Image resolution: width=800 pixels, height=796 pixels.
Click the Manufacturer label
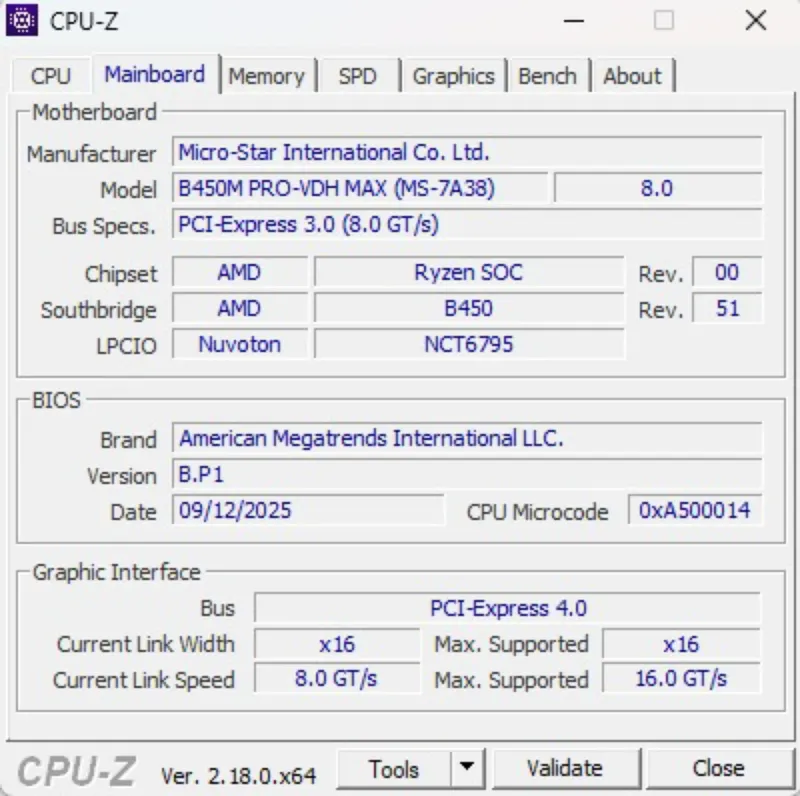click(91, 154)
